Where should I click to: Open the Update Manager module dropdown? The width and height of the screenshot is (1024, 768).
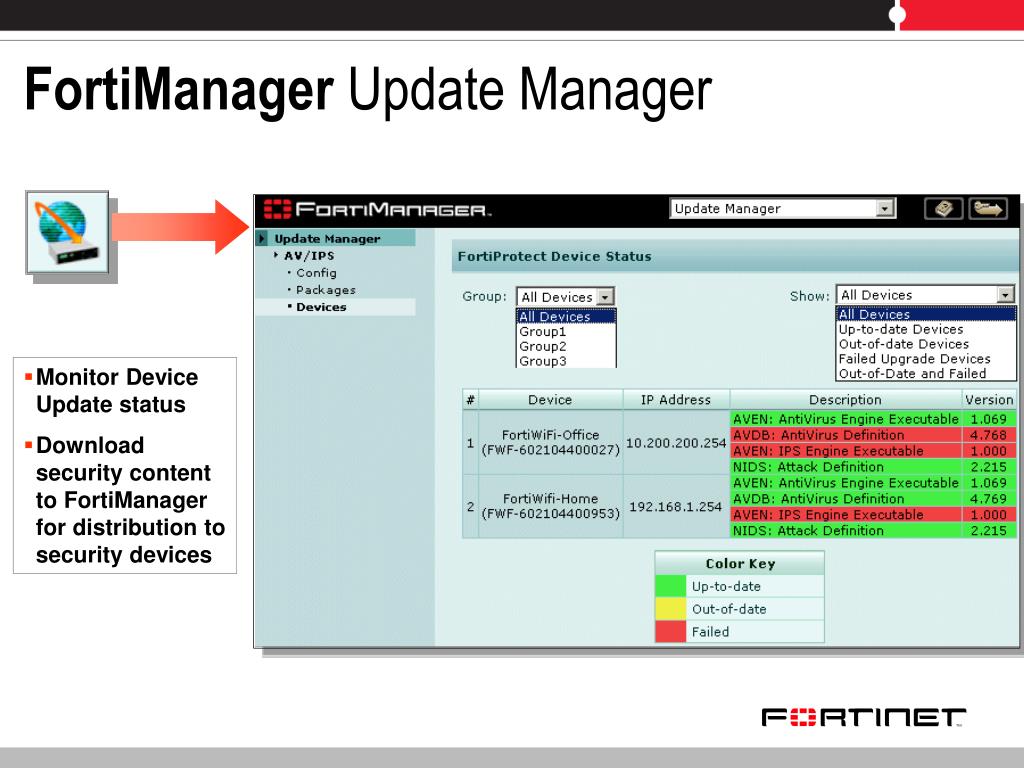884,208
